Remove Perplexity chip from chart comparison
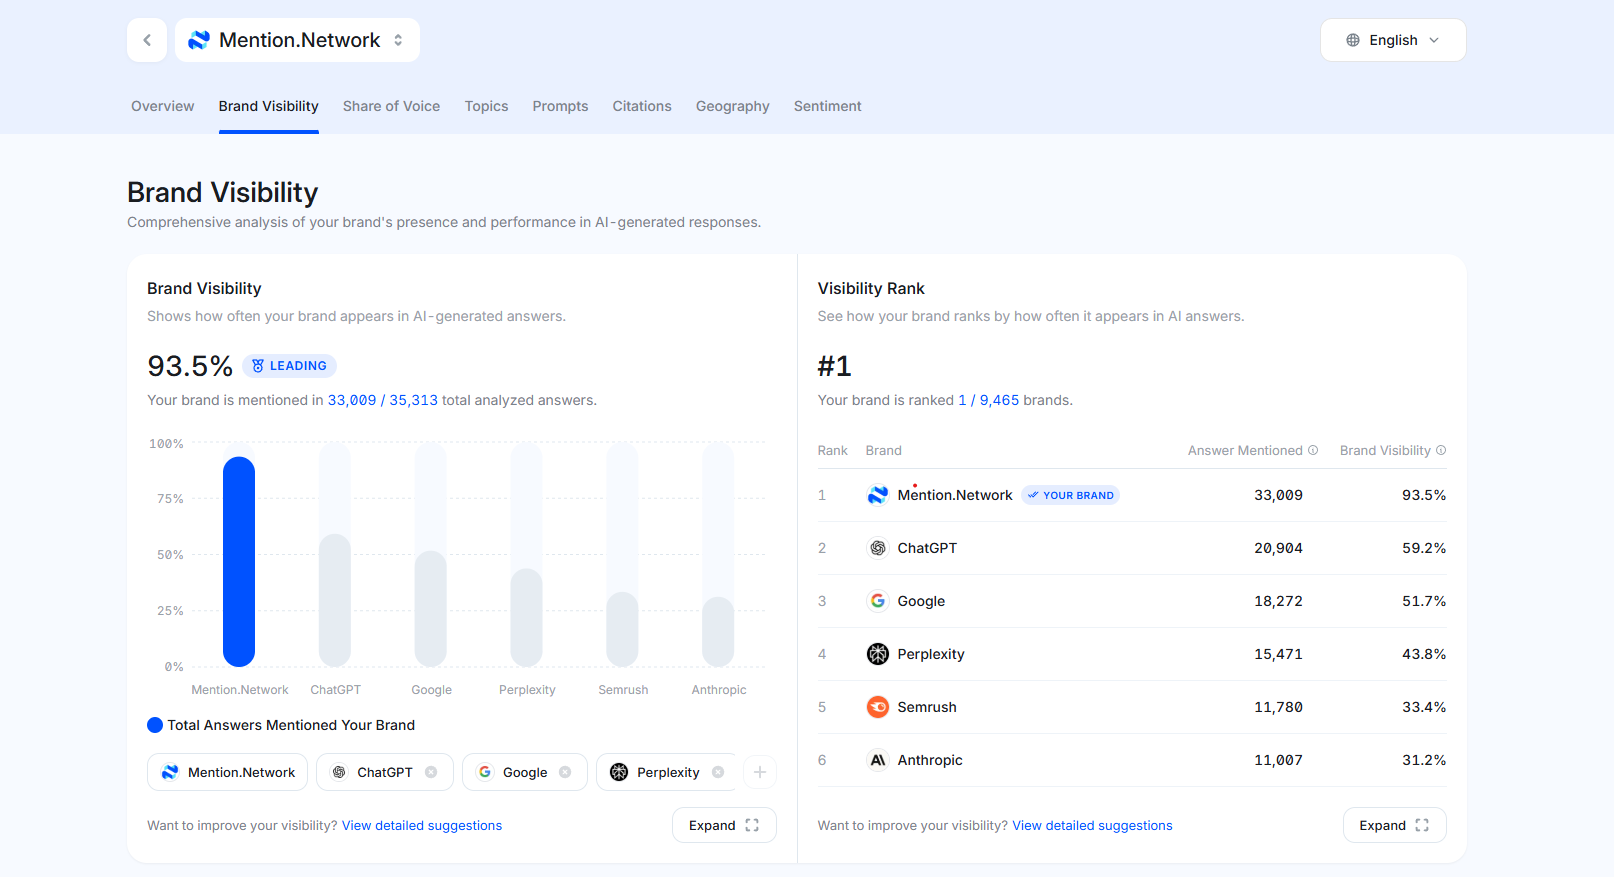This screenshot has height=877, width=1614. (718, 772)
